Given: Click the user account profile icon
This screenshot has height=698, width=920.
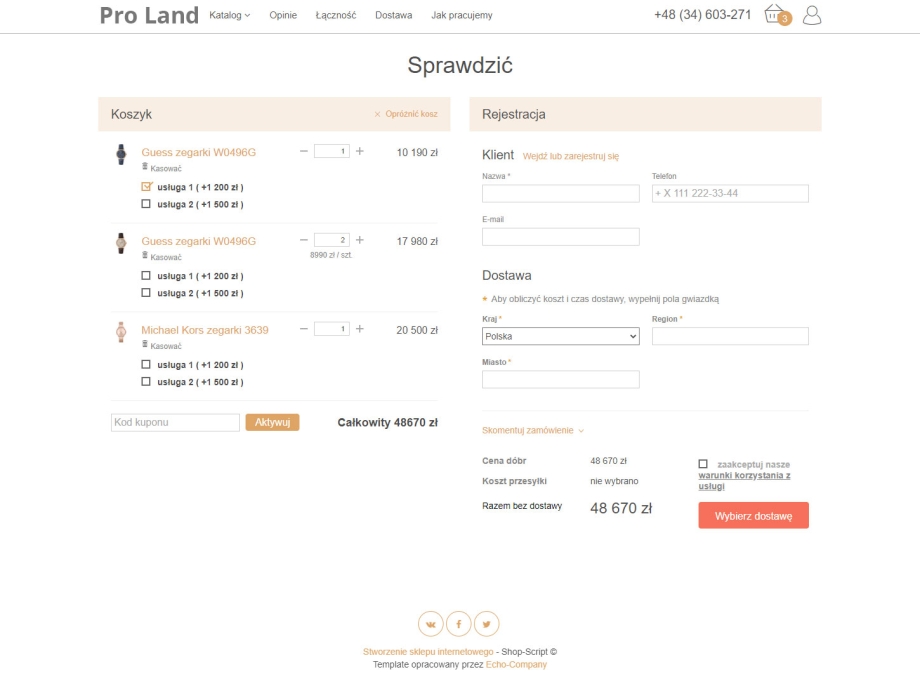Looking at the screenshot, I should (x=812, y=15).
